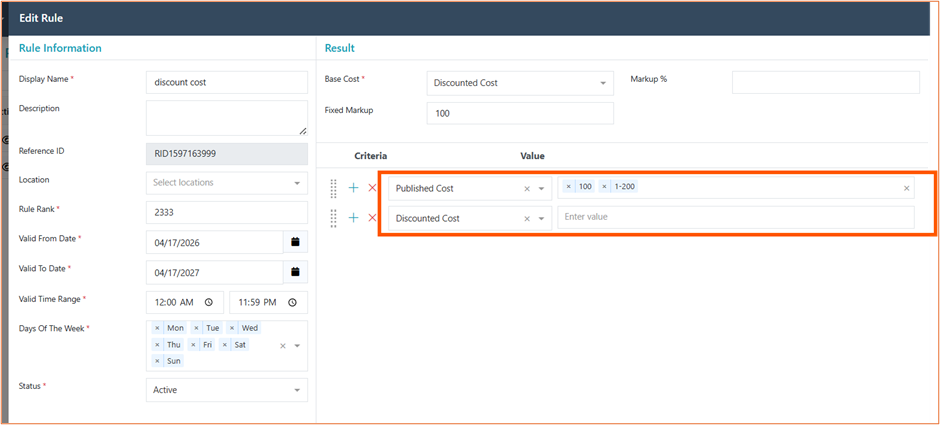Click the Rule Information heading
Viewport: 940px width, 425px height.
click(60, 48)
